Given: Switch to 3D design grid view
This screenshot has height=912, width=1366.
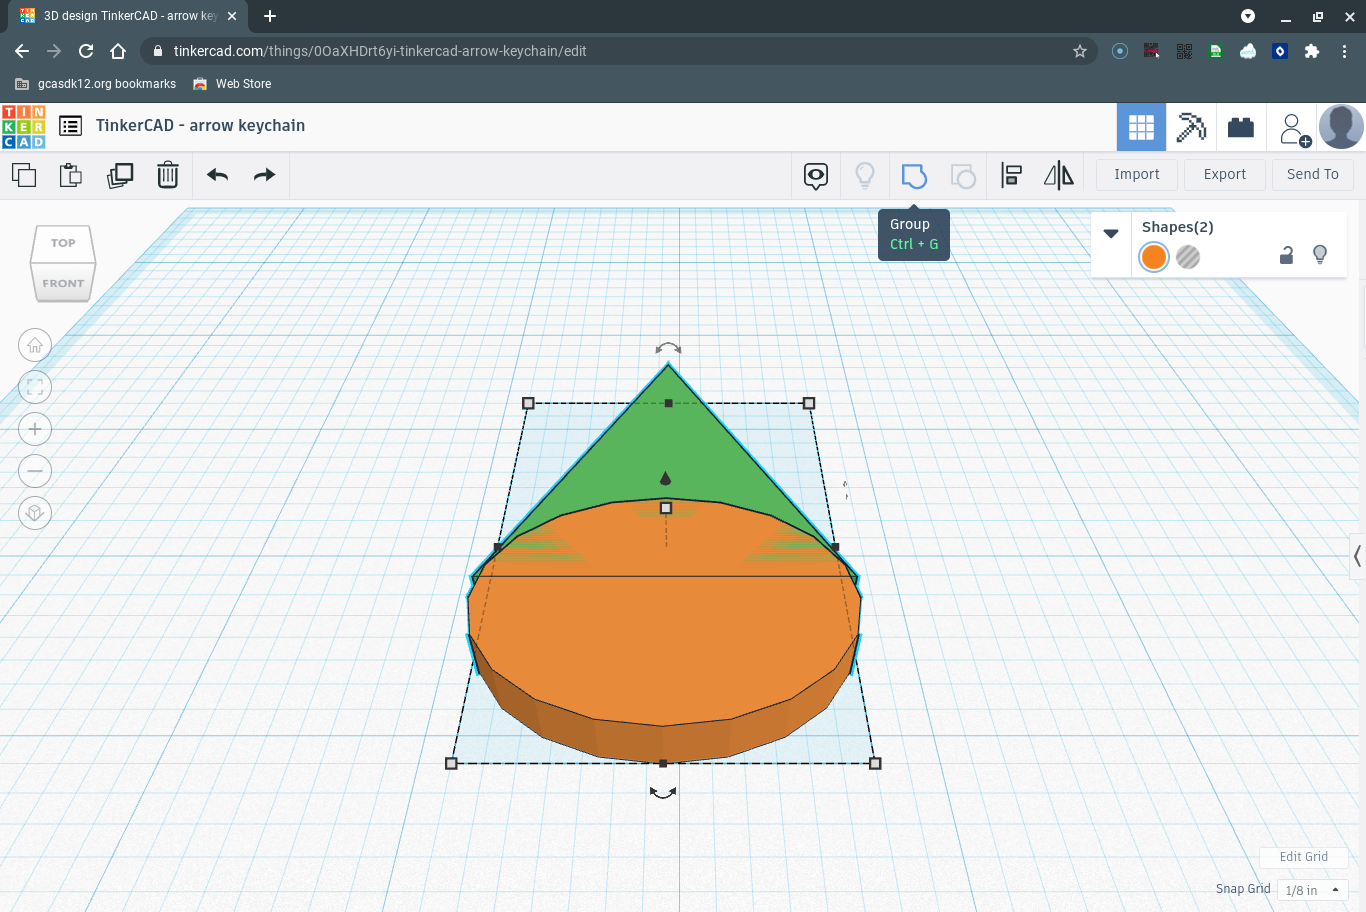Looking at the screenshot, I should click(x=1141, y=127).
